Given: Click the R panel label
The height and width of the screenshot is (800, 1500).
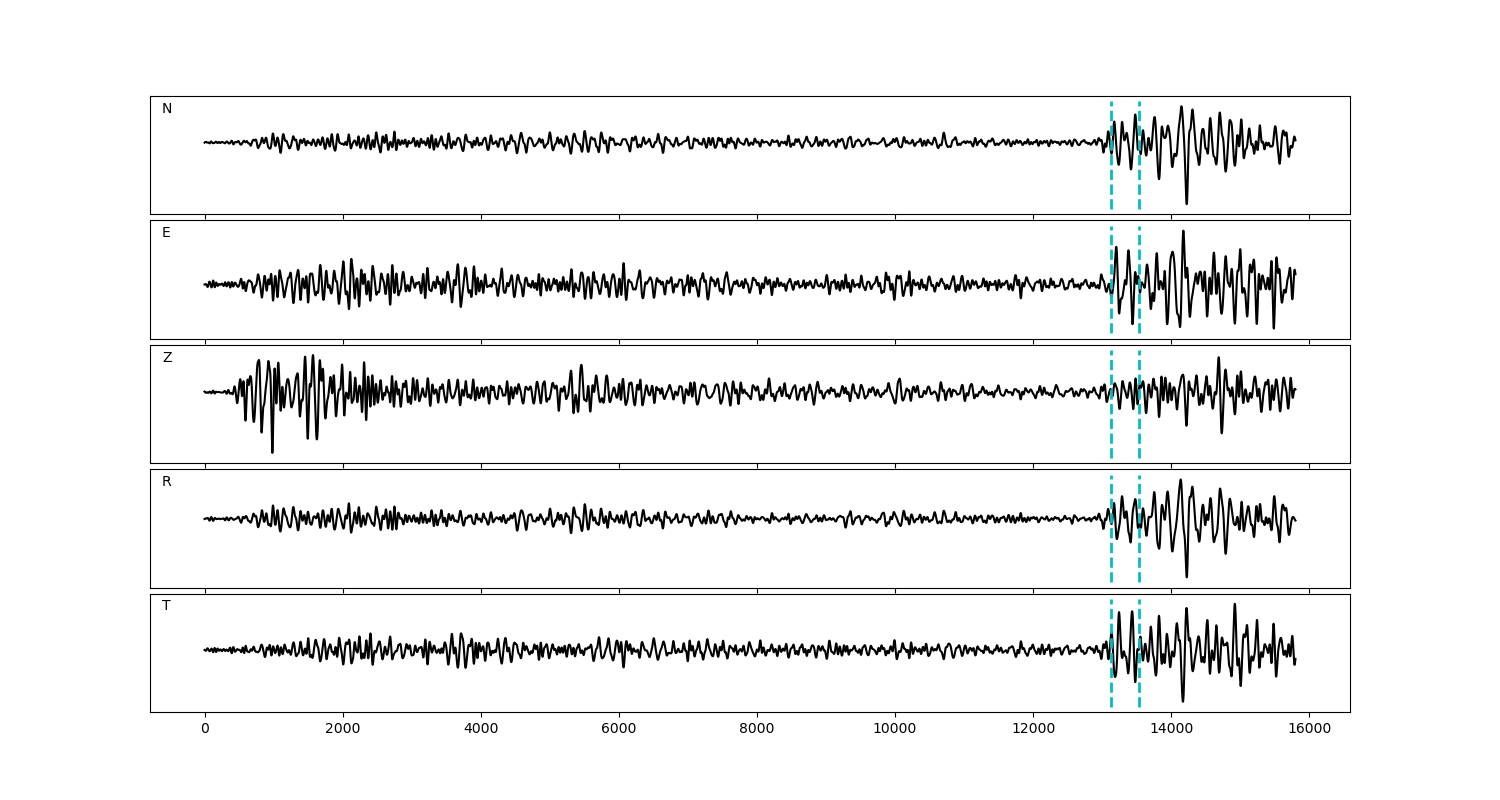Looking at the screenshot, I should point(167,482).
